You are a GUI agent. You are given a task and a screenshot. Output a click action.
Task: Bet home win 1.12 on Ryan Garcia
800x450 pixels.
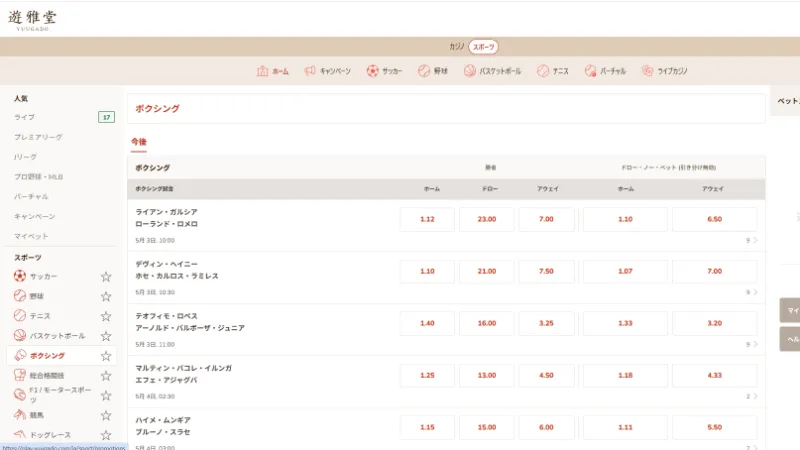pyautogui.click(x=427, y=219)
